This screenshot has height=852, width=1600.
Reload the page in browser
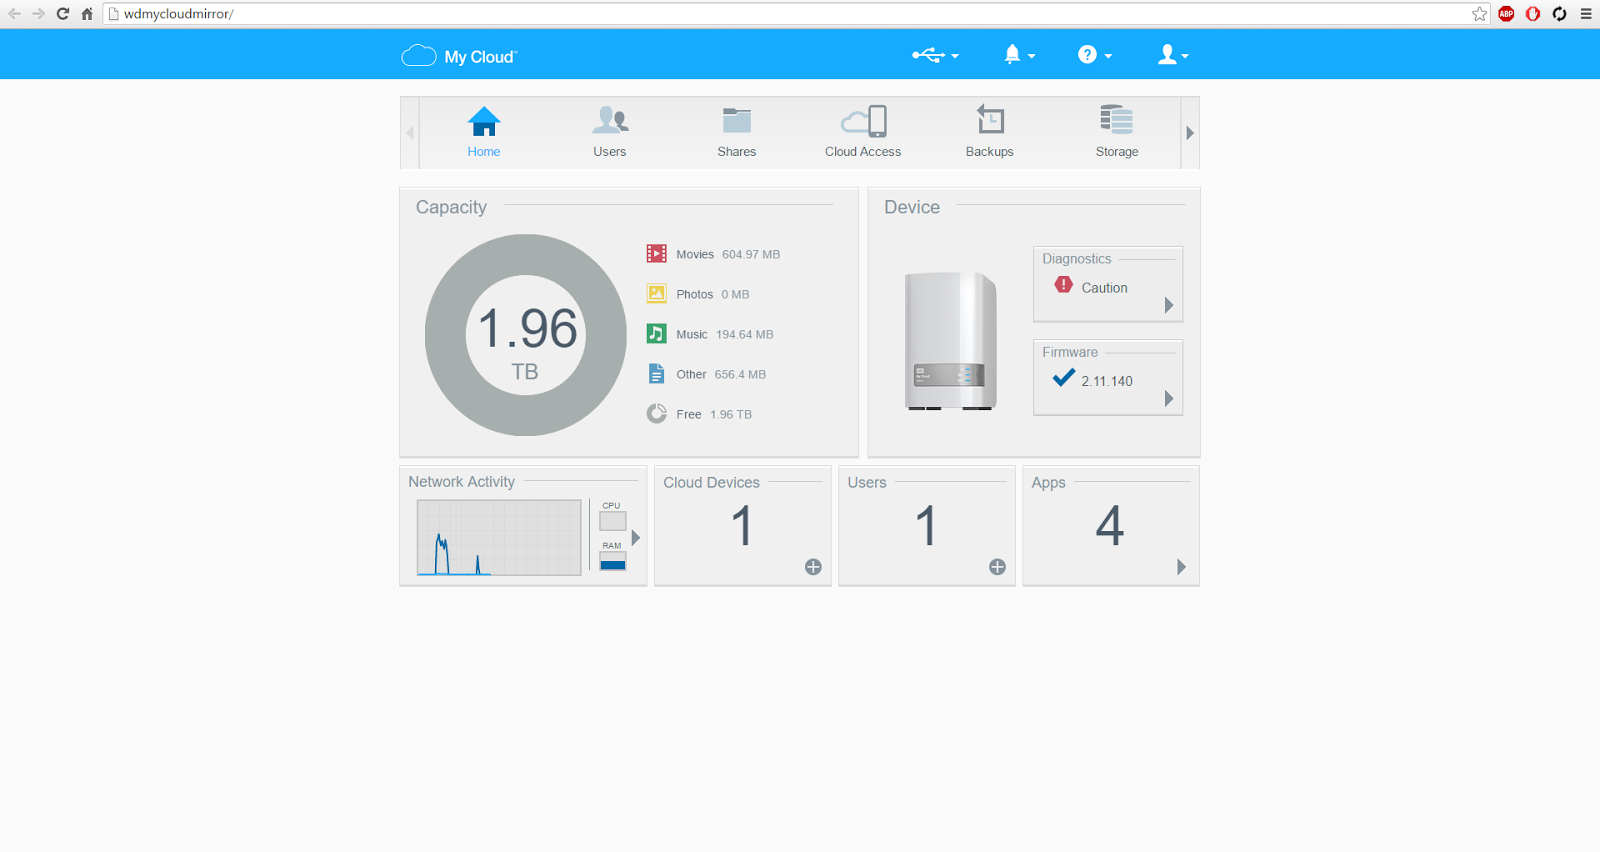(63, 14)
